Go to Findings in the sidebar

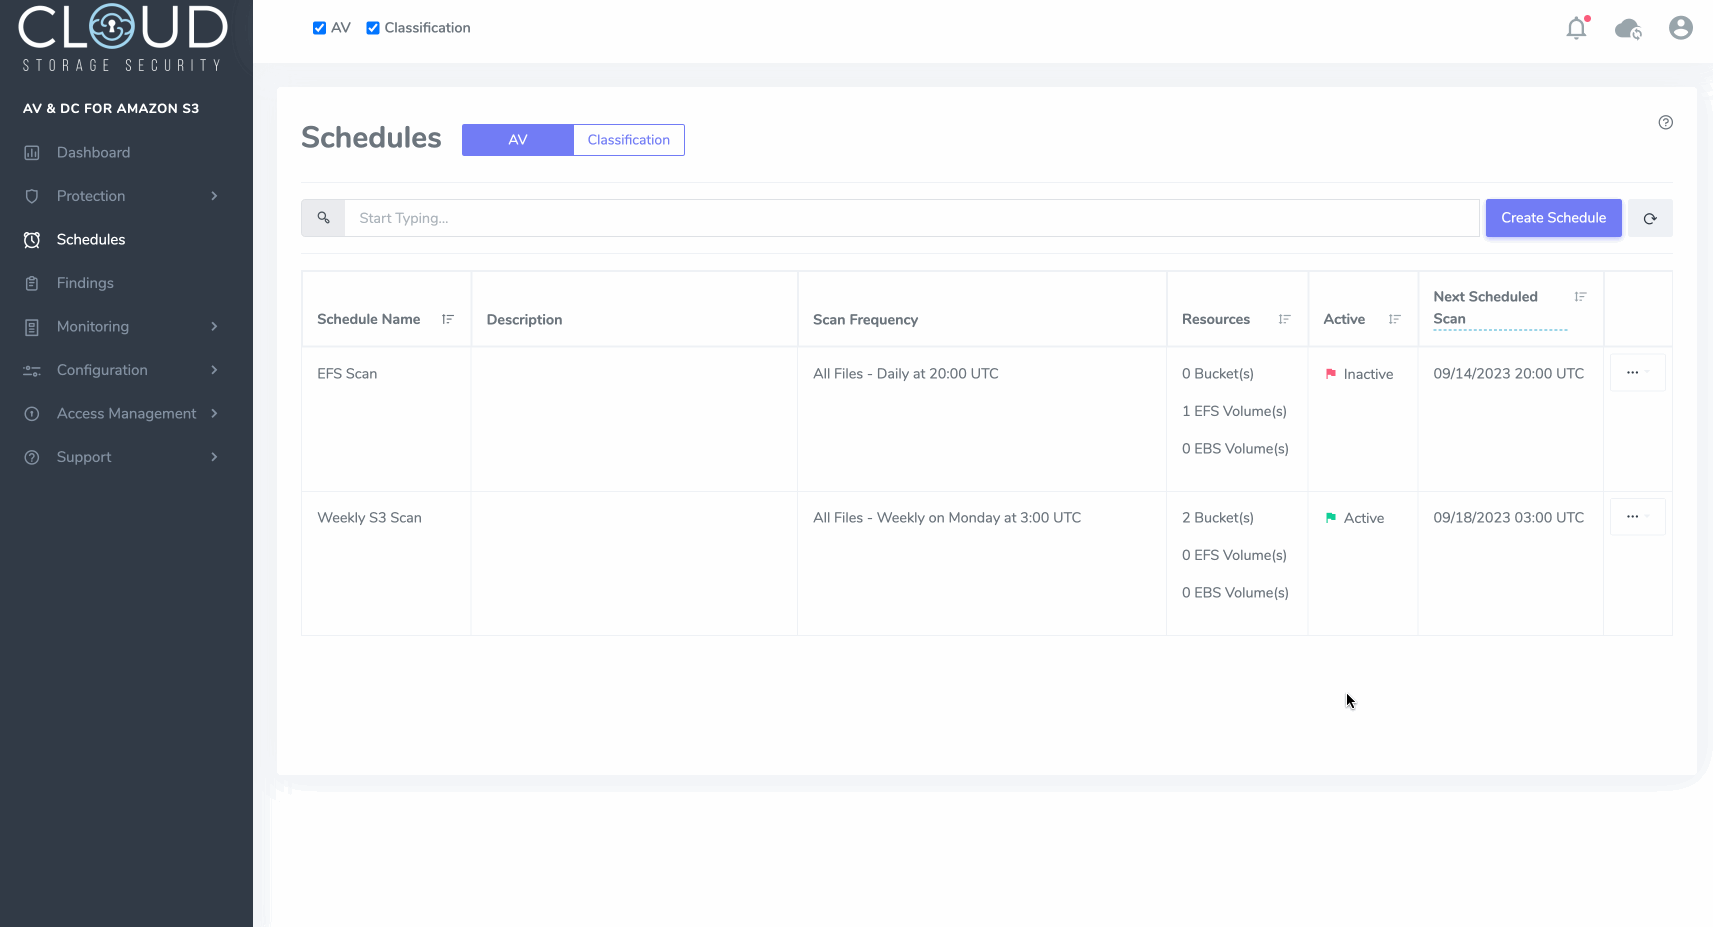pyautogui.click(x=85, y=283)
